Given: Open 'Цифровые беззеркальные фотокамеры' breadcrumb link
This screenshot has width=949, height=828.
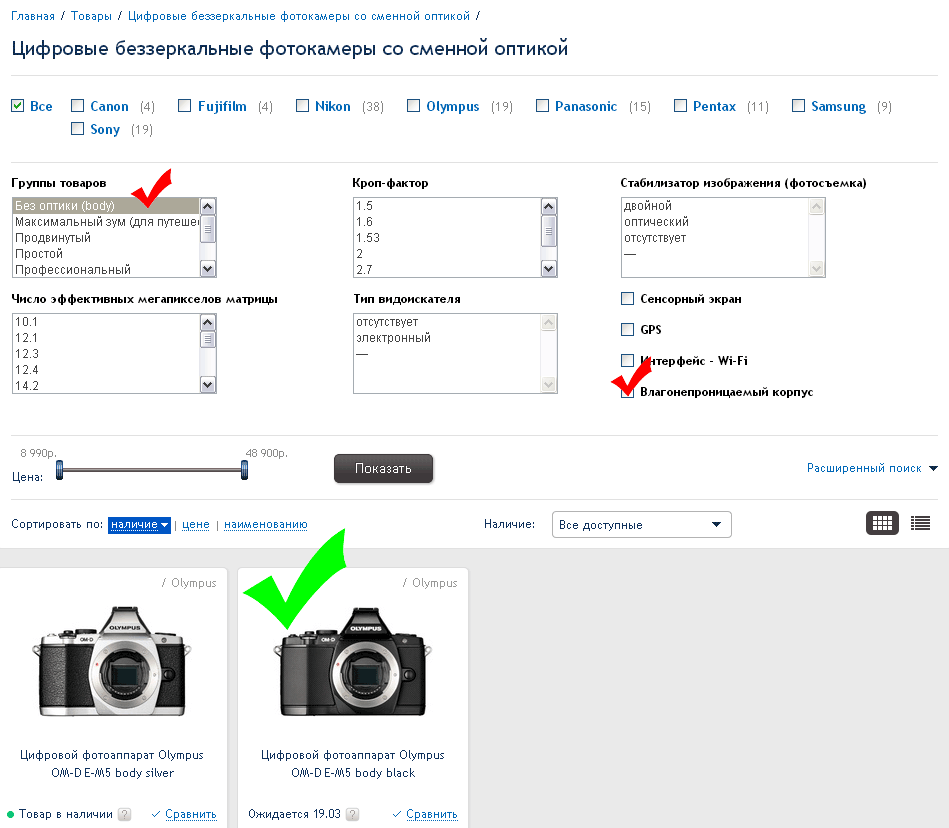Looking at the screenshot, I should [298, 16].
